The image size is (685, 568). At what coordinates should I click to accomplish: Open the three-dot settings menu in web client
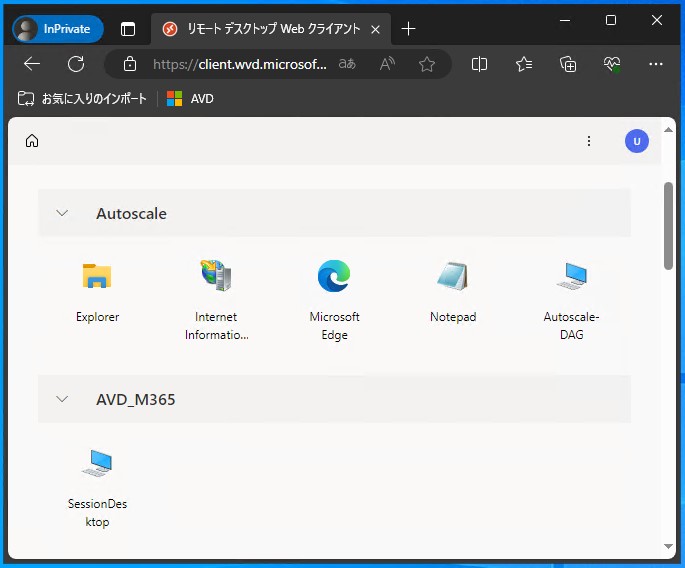point(589,141)
